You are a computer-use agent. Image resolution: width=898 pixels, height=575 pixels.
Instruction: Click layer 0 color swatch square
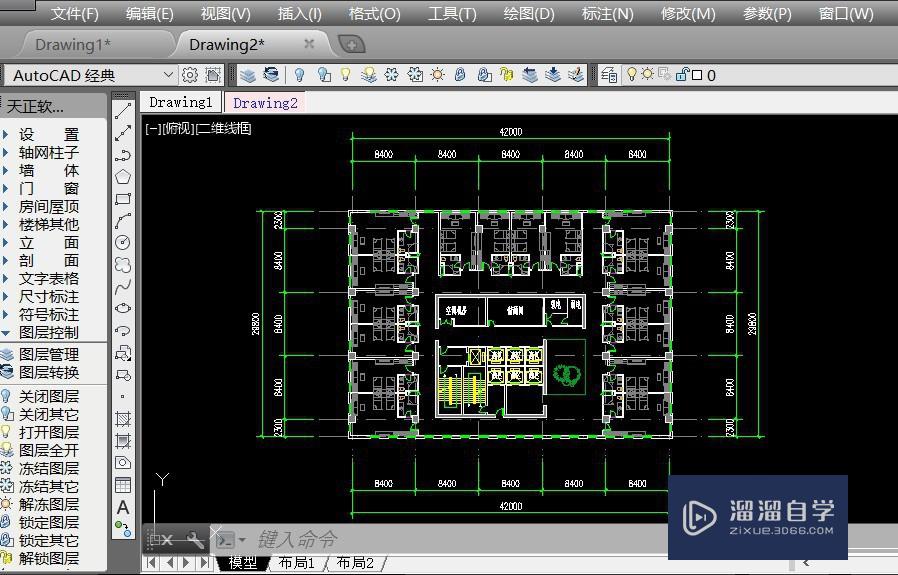(697, 75)
